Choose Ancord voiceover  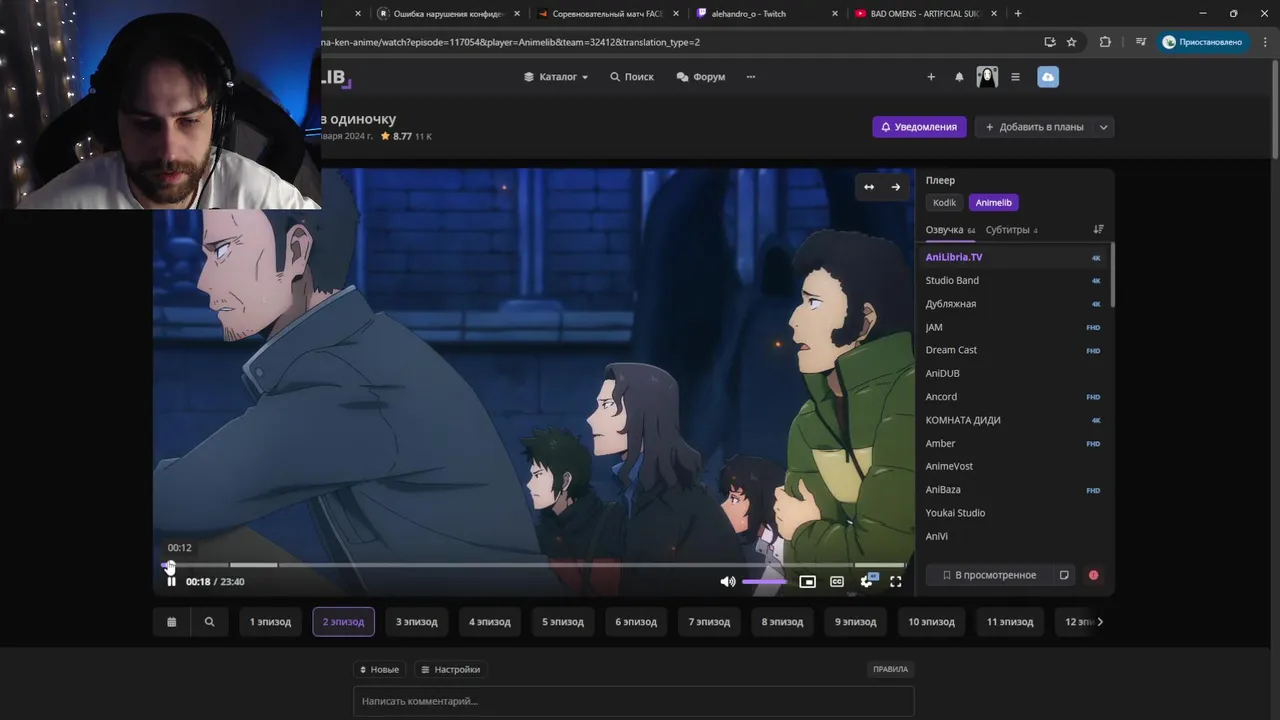pyautogui.click(x=1013, y=397)
